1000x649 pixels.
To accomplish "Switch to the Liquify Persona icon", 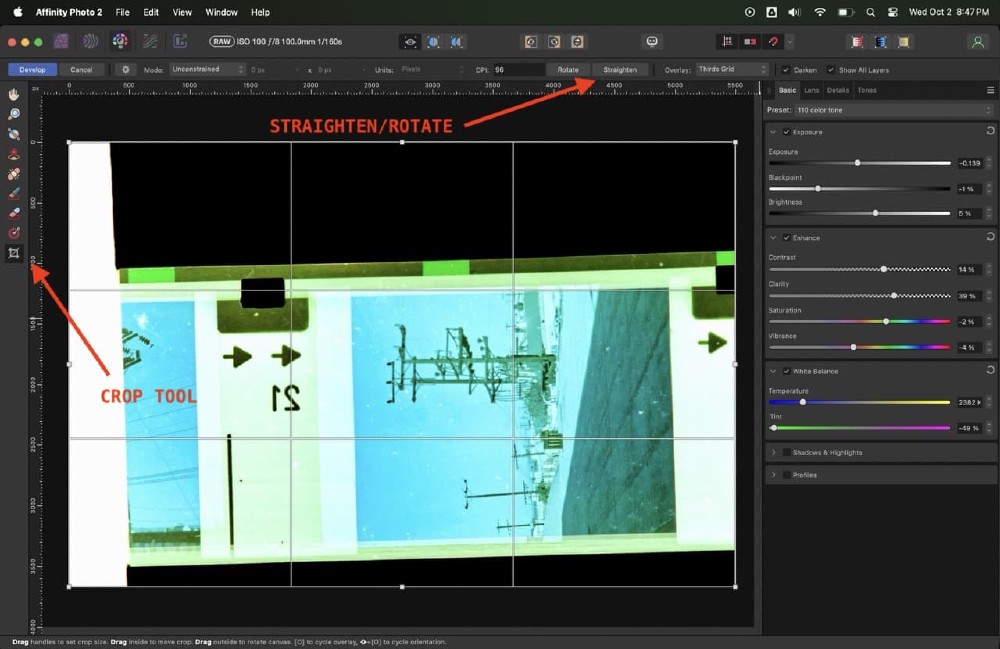I will (x=90, y=41).
